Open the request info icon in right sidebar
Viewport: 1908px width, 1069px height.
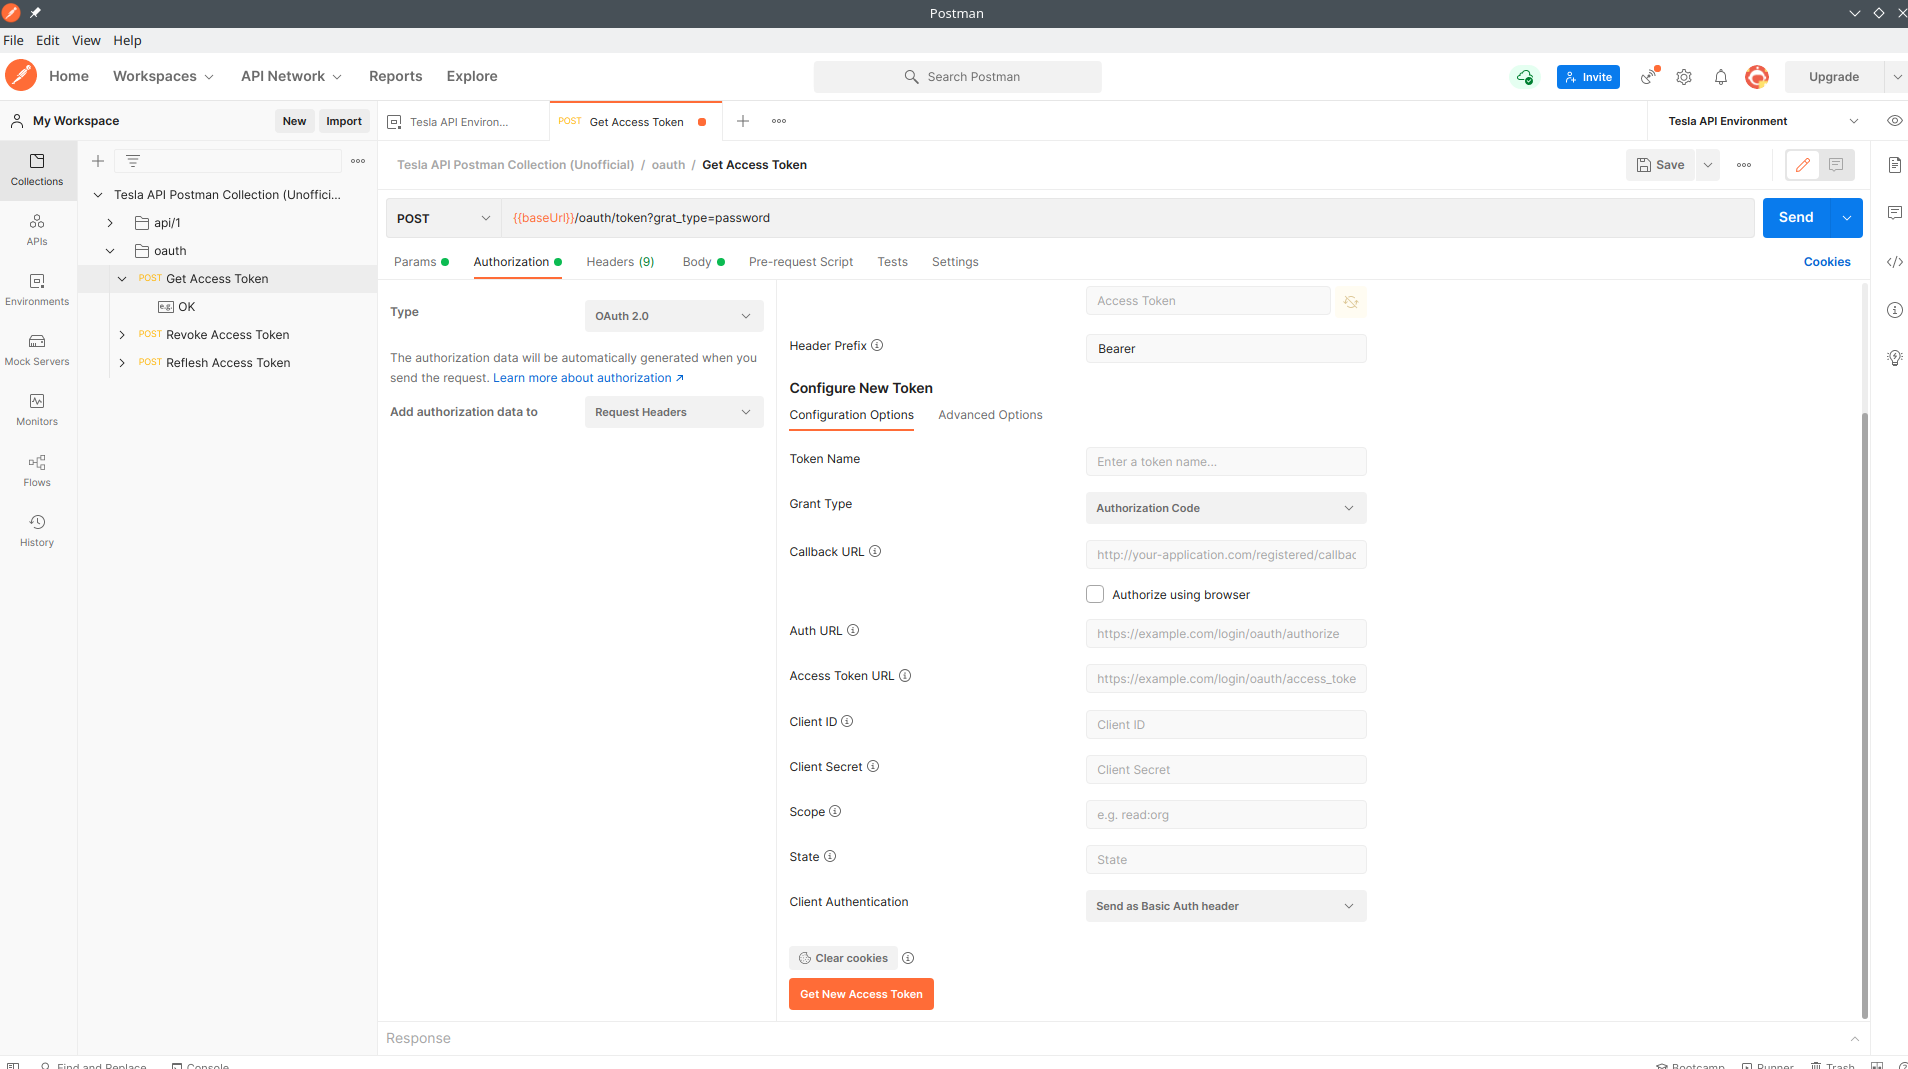tap(1895, 310)
